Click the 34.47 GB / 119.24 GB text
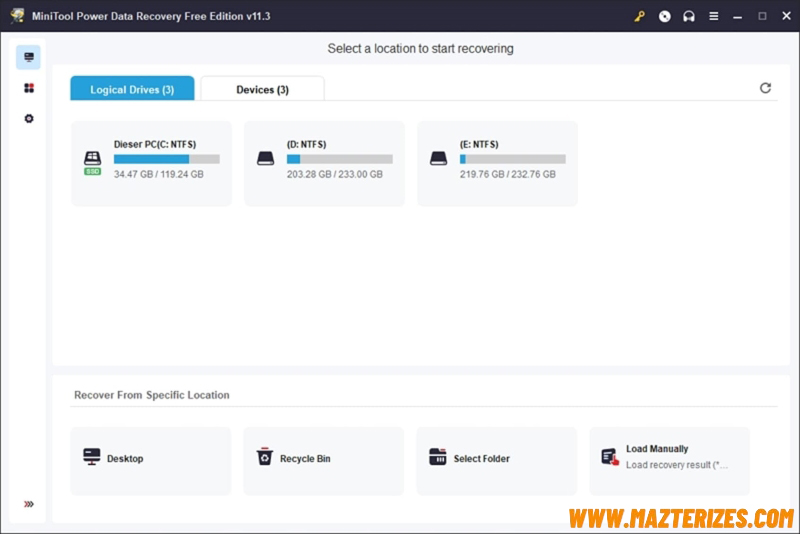 159,174
